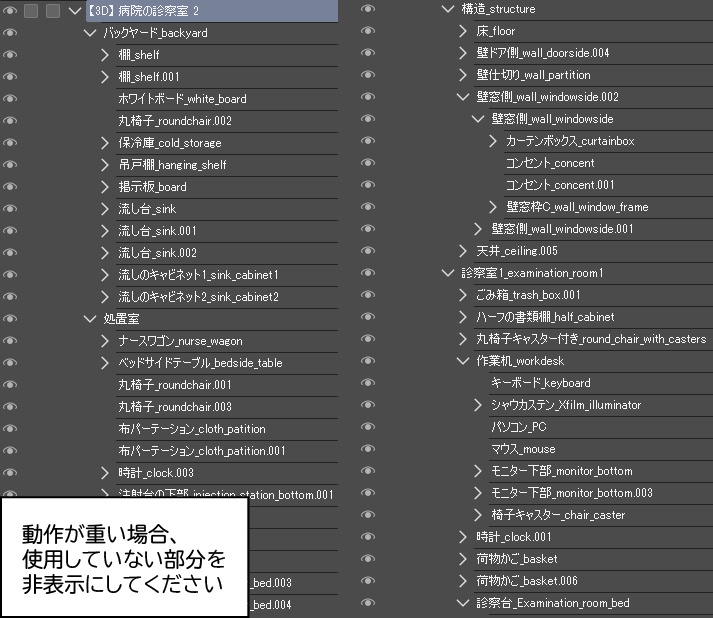Expand 壁窓枠C_wall_window_frame node
The height and width of the screenshot is (618, 713).
[x=493, y=207]
